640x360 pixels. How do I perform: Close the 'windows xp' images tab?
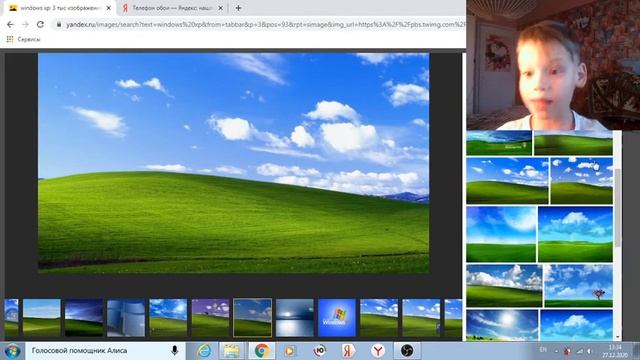109,8
